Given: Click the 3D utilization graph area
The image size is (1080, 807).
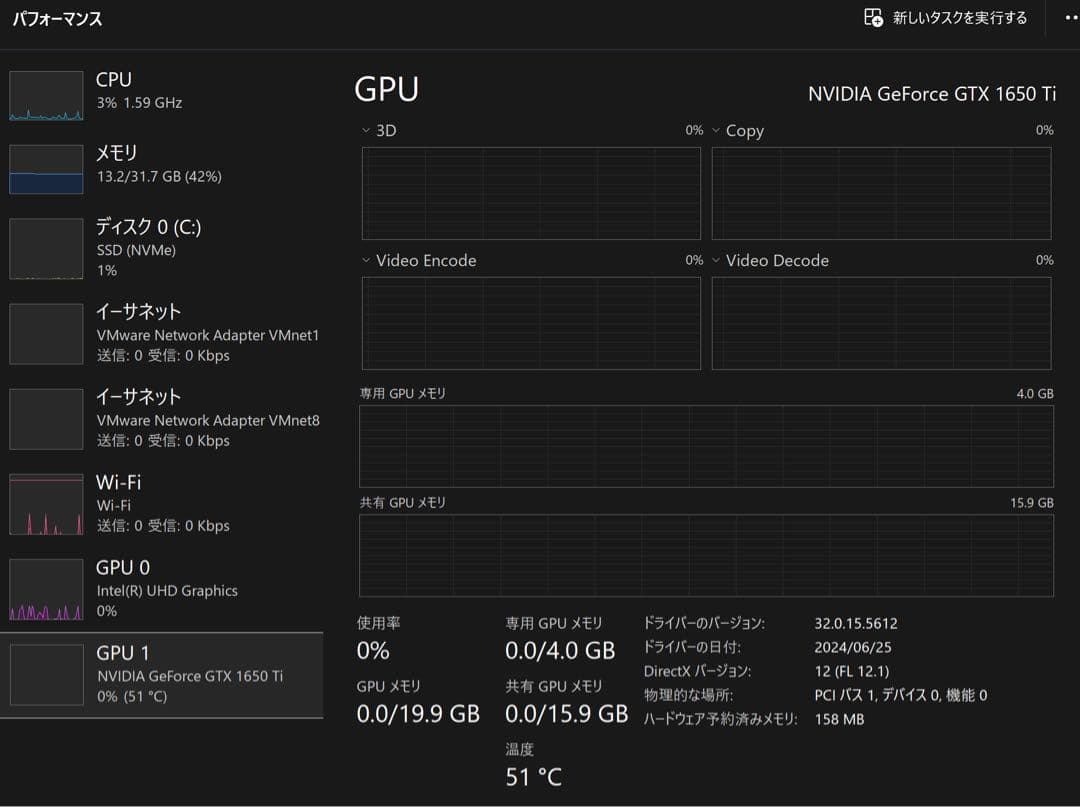Looking at the screenshot, I should tap(530, 193).
